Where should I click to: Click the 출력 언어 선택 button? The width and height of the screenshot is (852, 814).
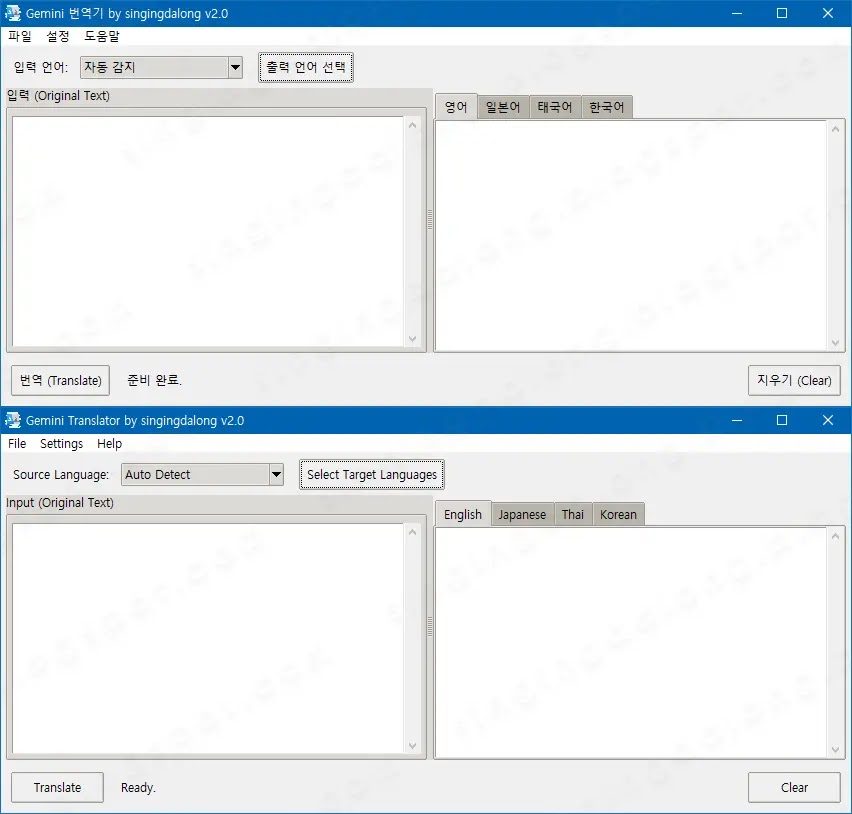tap(306, 67)
